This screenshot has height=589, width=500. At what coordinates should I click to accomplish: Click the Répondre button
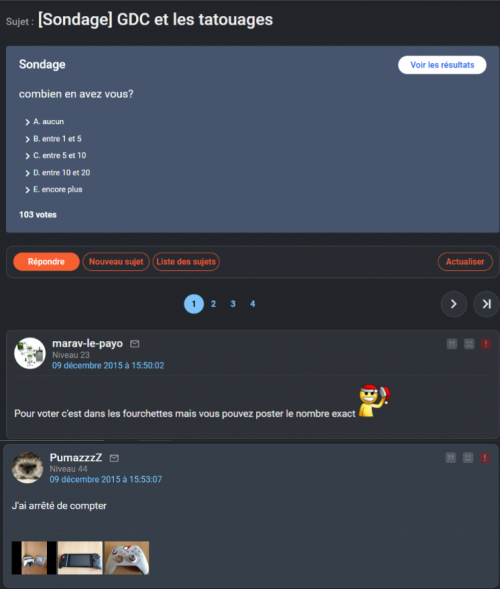pos(46,262)
